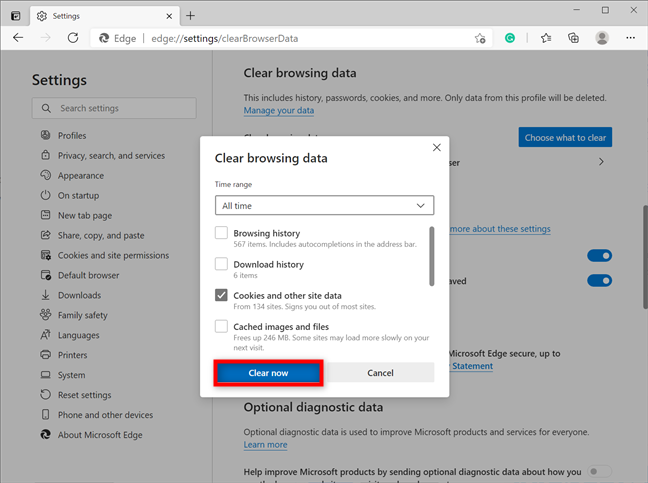648x483 pixels.
Task: Click the Clear now button
Action: tap(268, 373)
